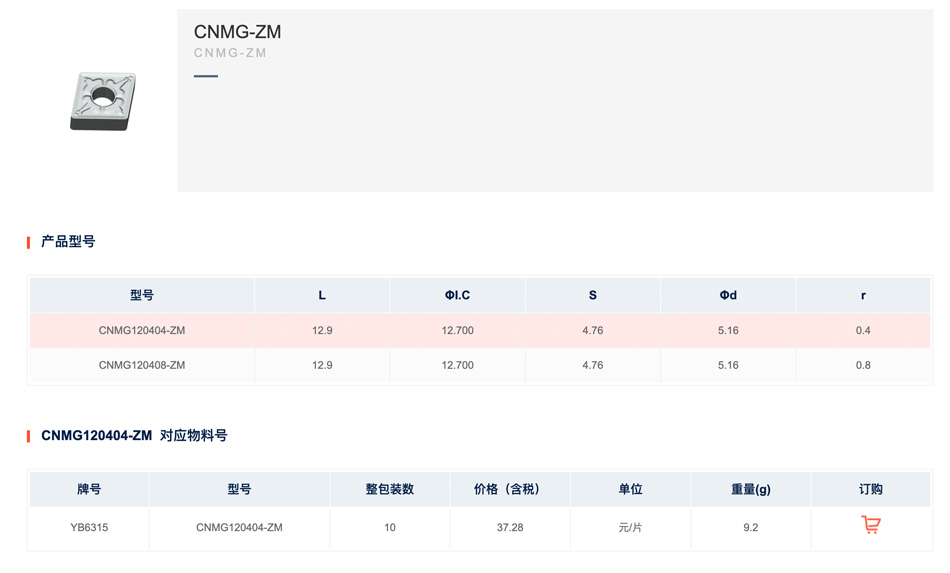
Task: Click the CNMG-ZM product title
Action: (238, 31)
